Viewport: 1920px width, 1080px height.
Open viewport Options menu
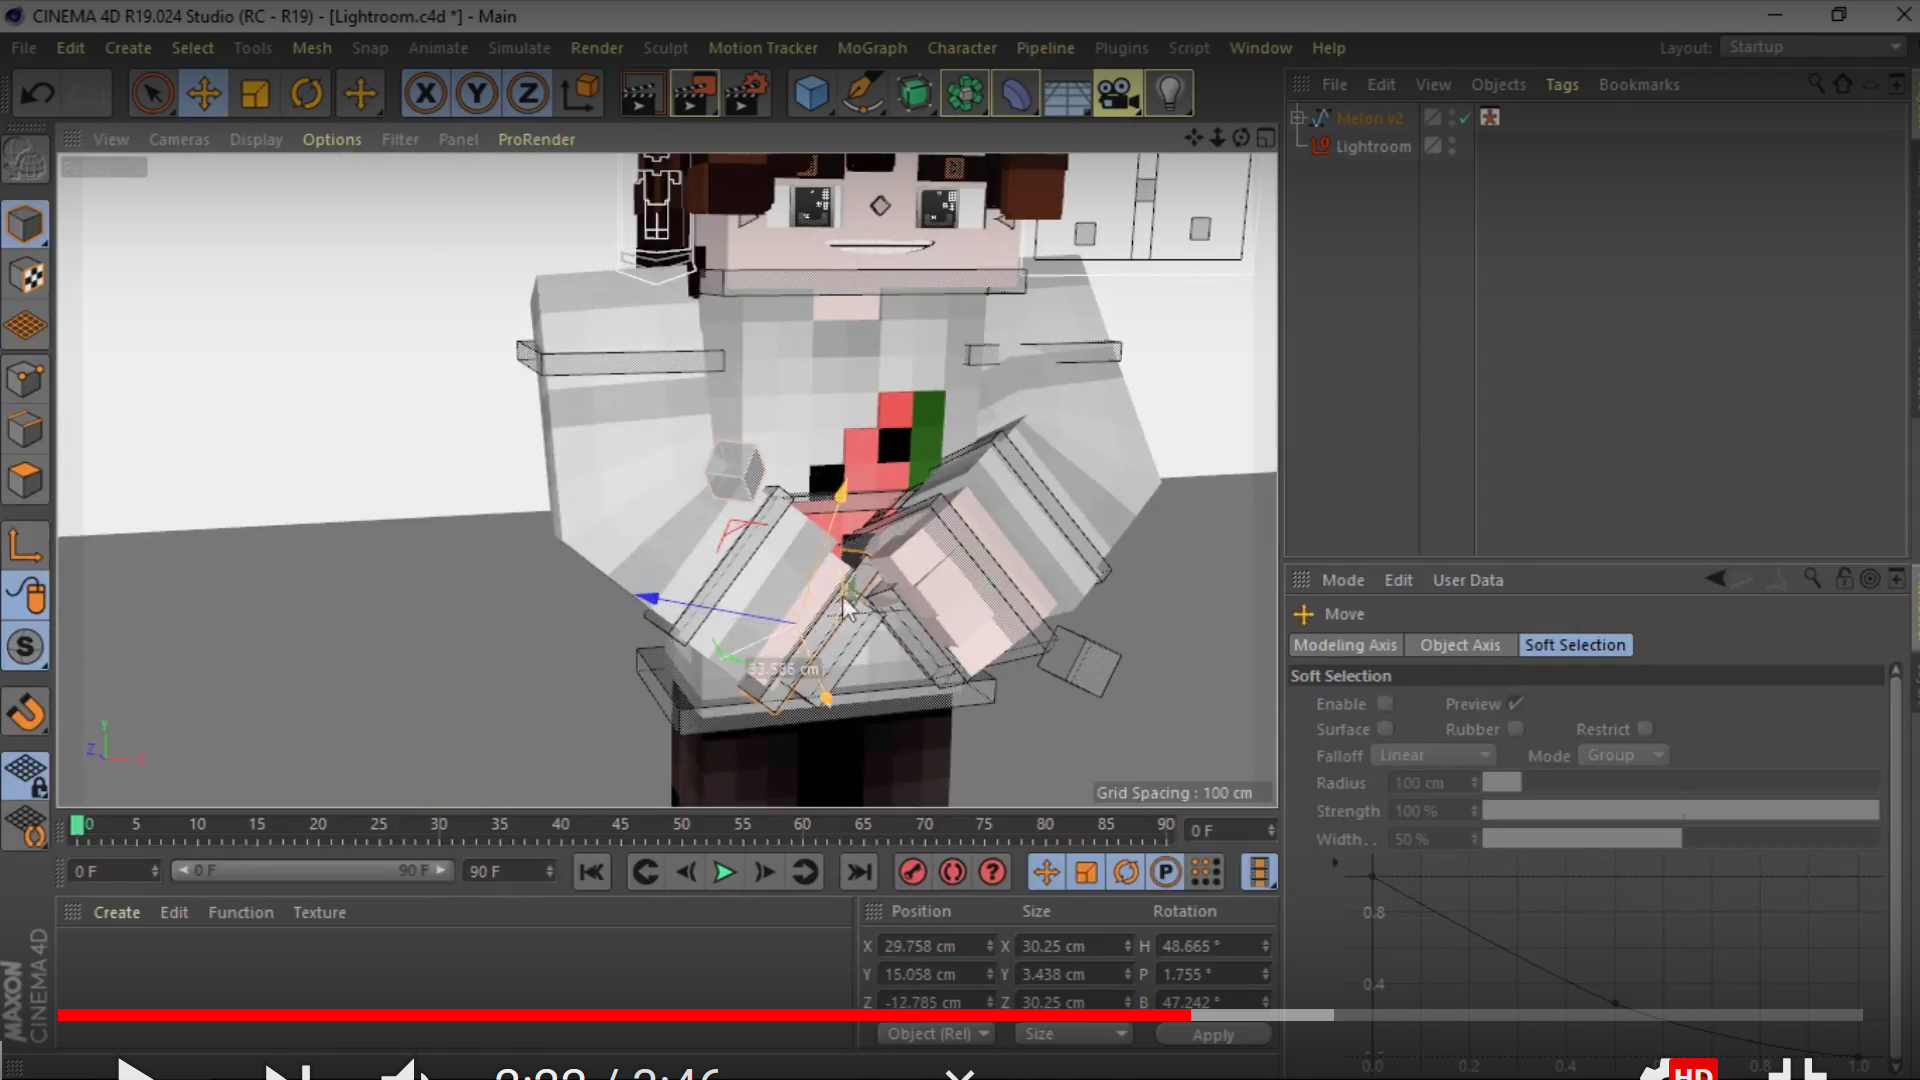tap(332, 140)
